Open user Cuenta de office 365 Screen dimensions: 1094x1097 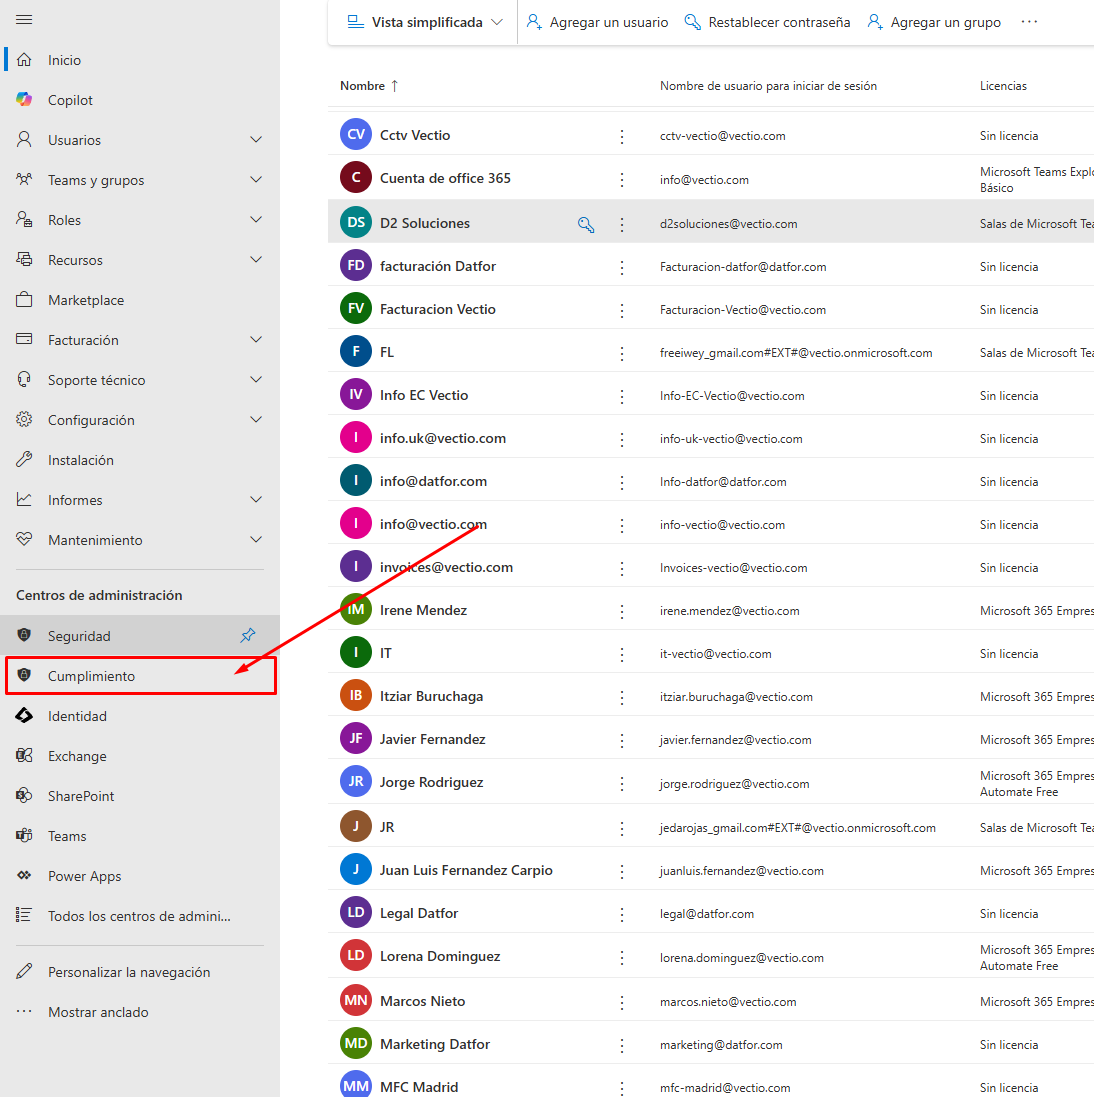point(445,178)
